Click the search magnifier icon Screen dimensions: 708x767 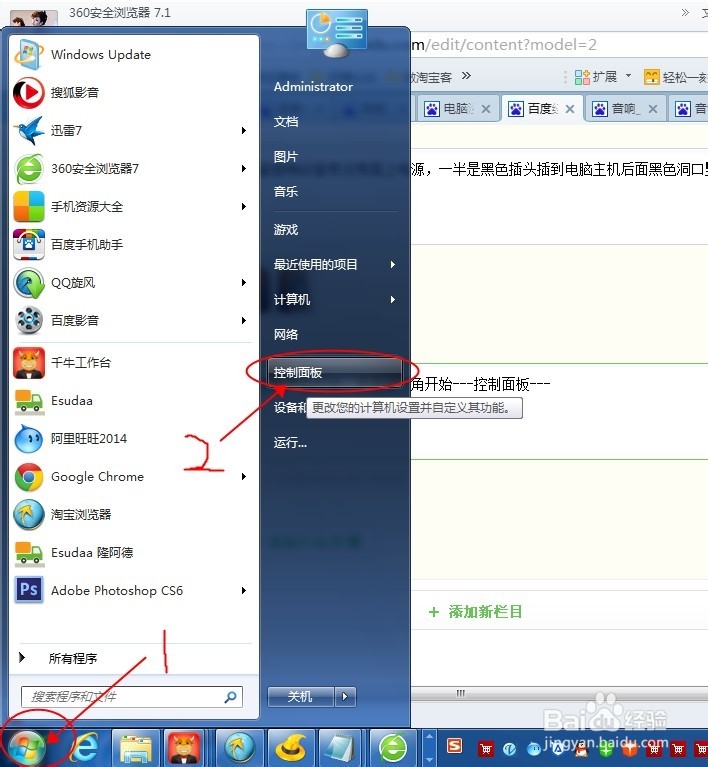point(230,697)
